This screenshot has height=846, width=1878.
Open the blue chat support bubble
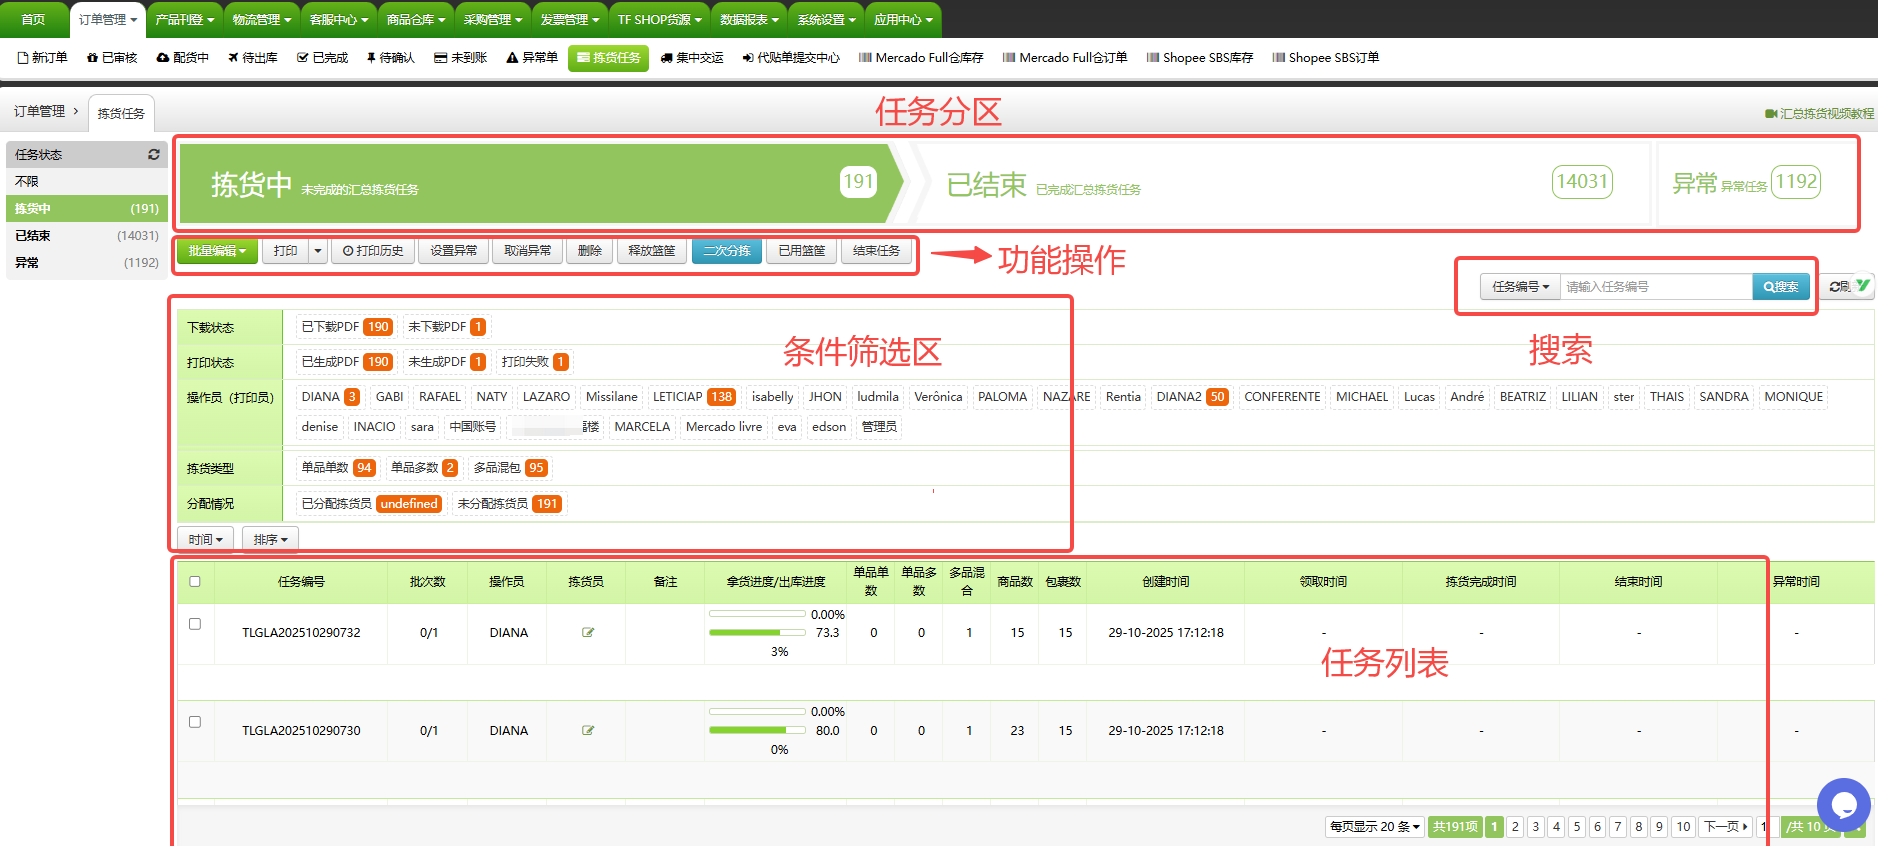point(1843,804)
